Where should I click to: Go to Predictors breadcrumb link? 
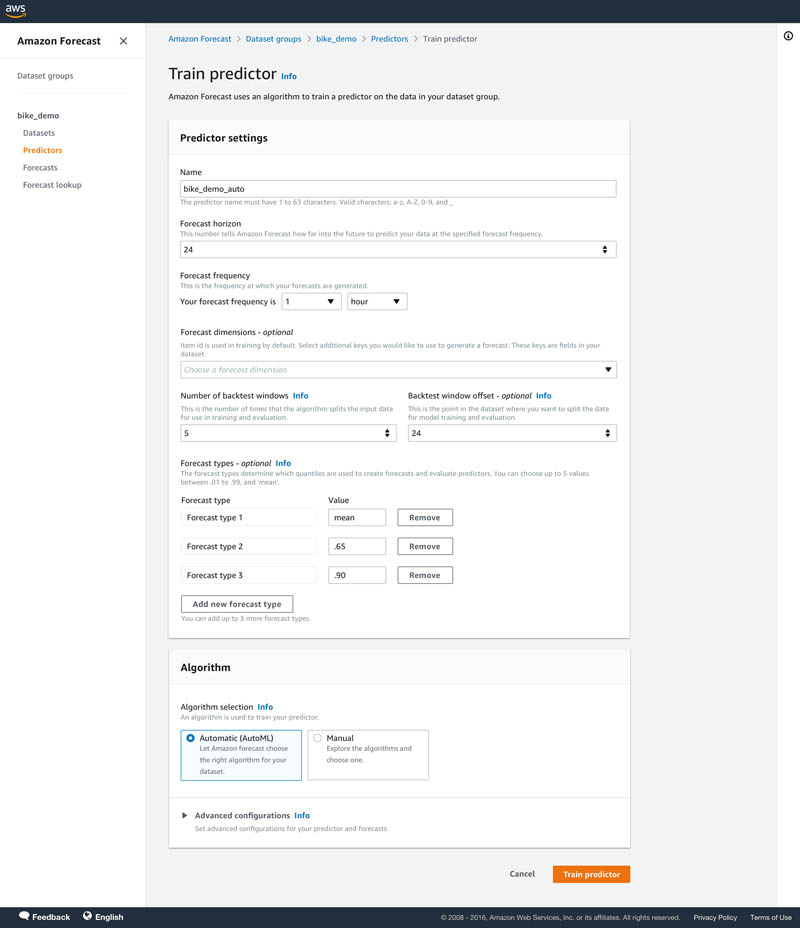(389, 39)
